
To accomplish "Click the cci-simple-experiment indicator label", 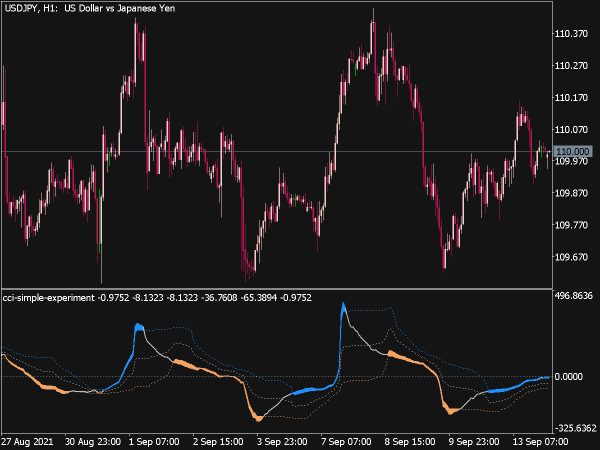I will pos(49,298).
